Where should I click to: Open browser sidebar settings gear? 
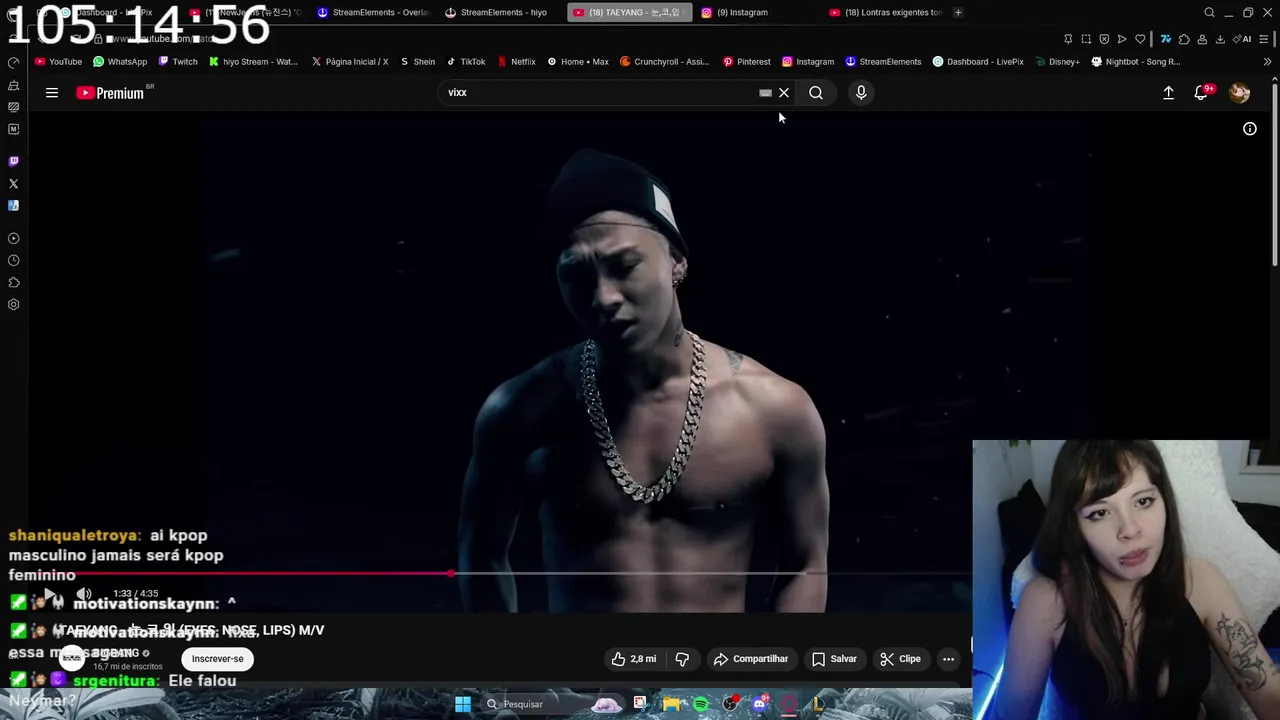[13, 305]
